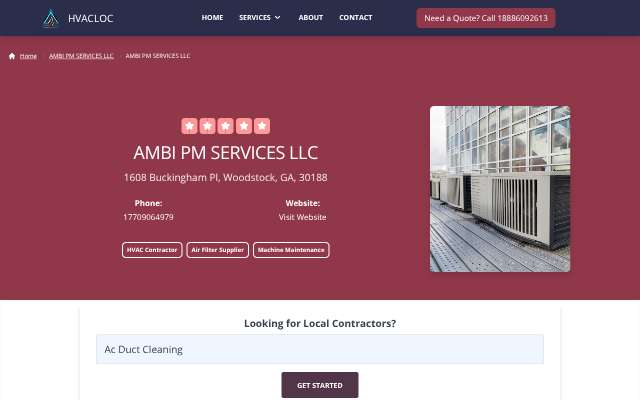The height and width of the screenshot is (400, 640).
Task: Select the Air Filter Supplier tag
Action: point(218,250)
